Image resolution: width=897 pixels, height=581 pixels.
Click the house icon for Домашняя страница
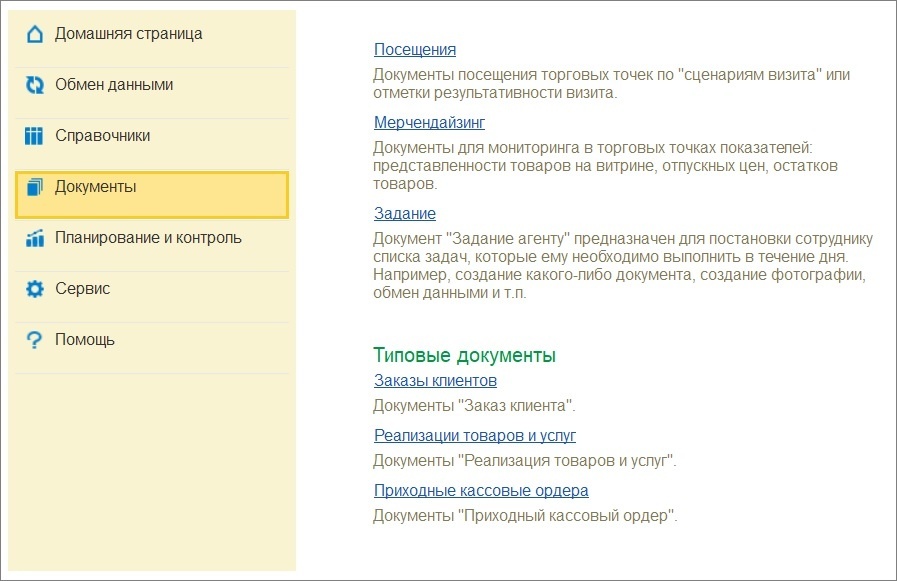coord(35,34)
